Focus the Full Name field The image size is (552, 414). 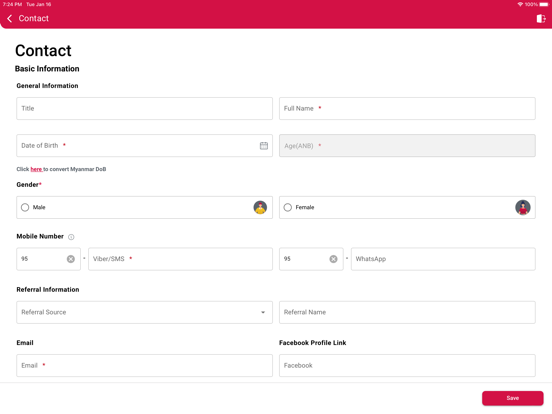click(x=407, y=108)
